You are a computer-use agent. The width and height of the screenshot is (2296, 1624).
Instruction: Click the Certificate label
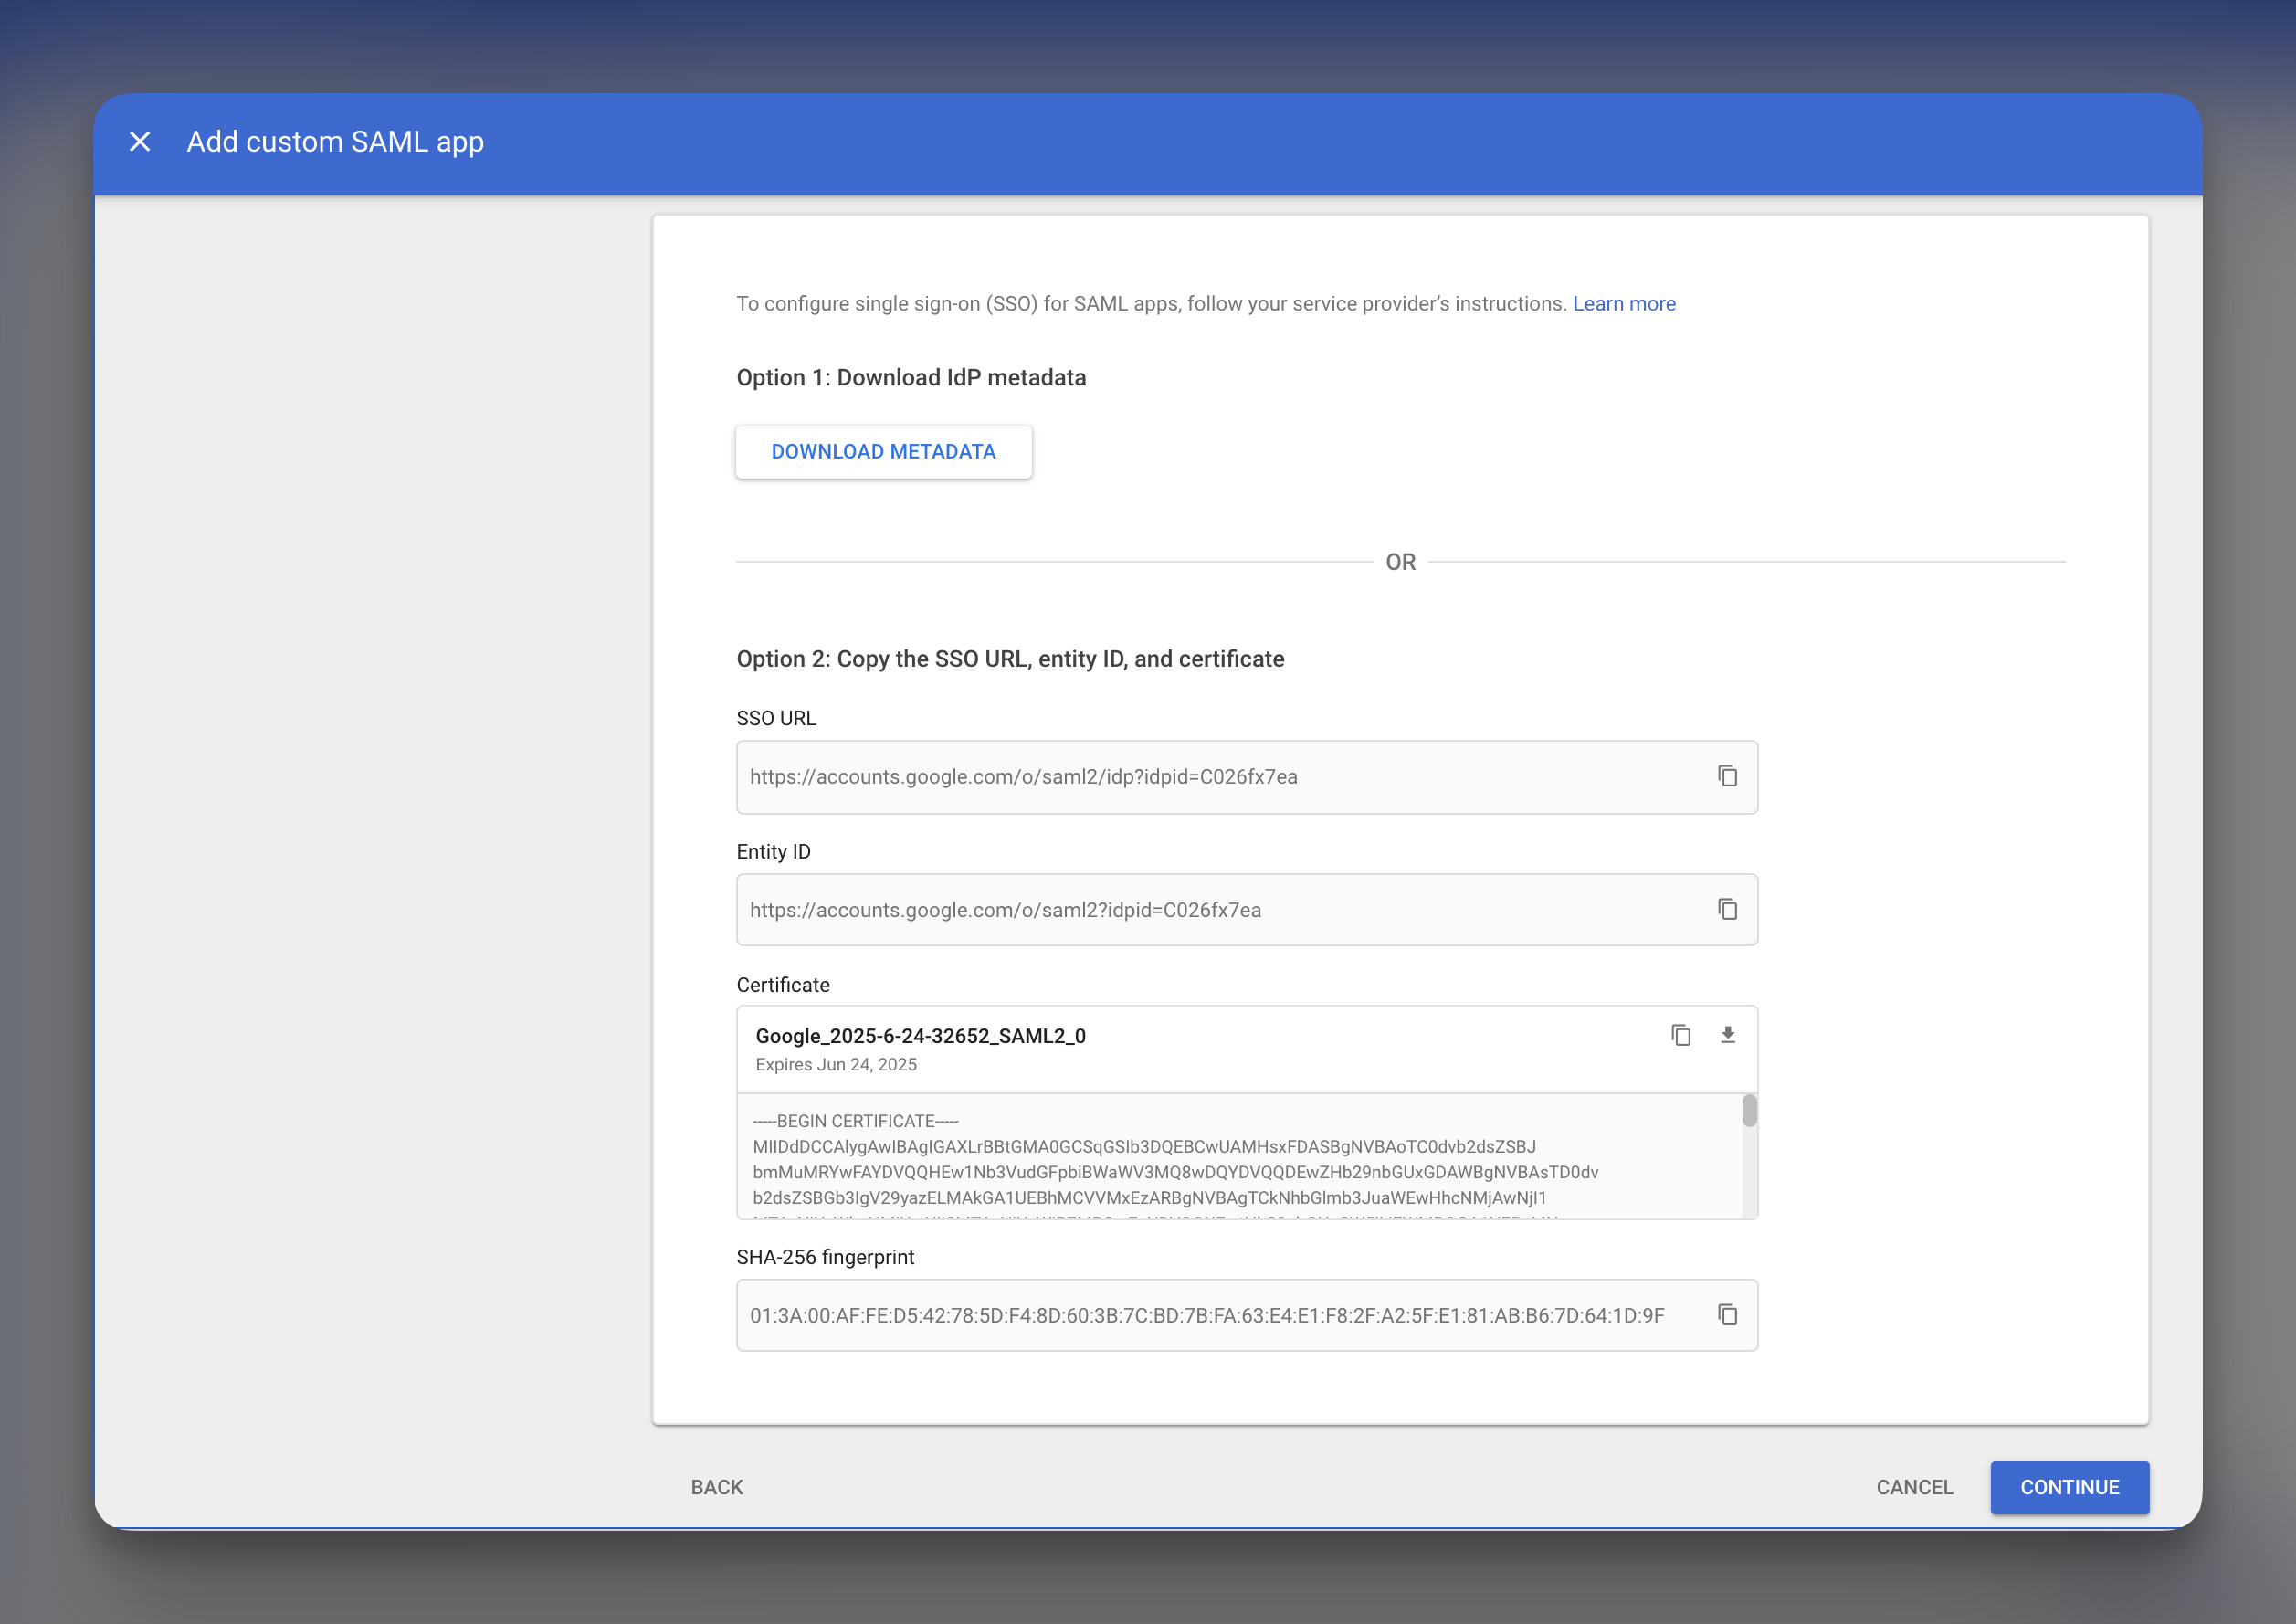coord(783,985)
